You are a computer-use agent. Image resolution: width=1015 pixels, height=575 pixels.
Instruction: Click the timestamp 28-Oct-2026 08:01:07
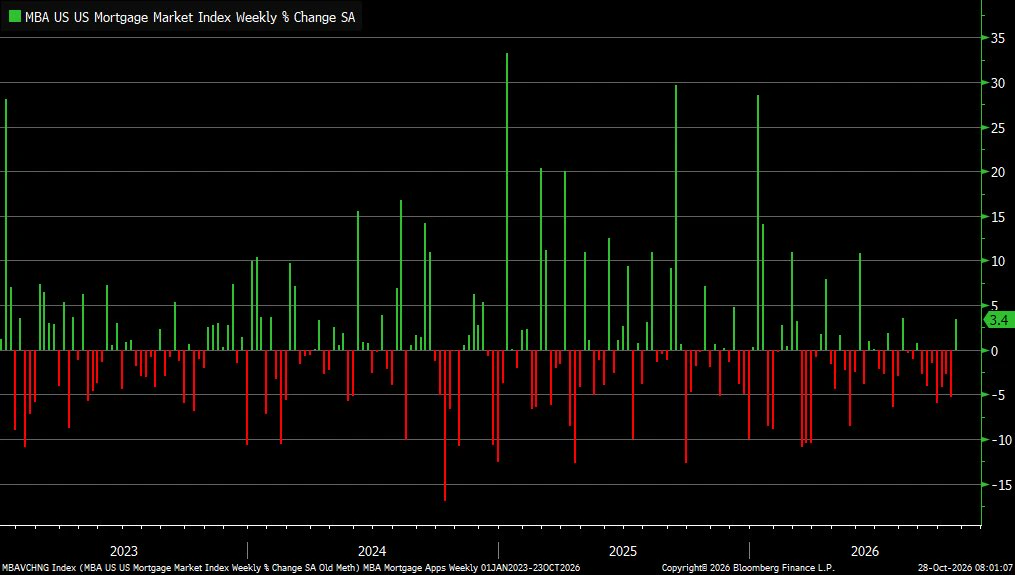click(x=965, y=568)
